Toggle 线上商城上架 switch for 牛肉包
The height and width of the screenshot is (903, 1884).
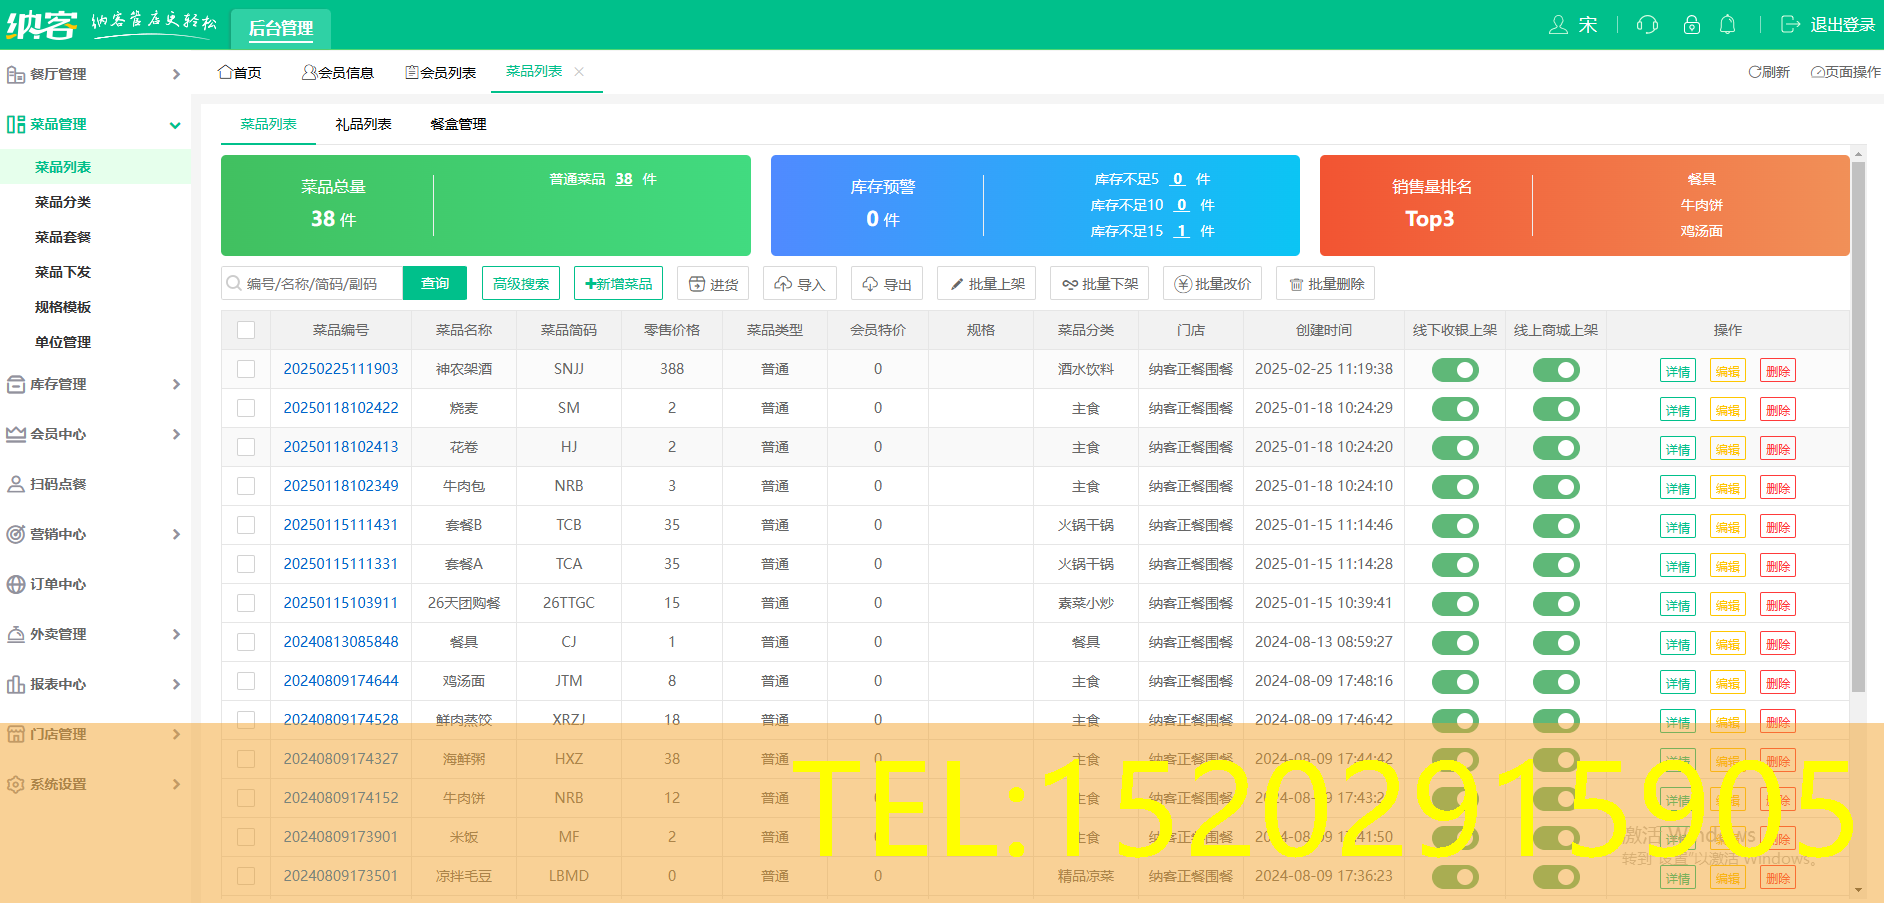(1556, 487)
